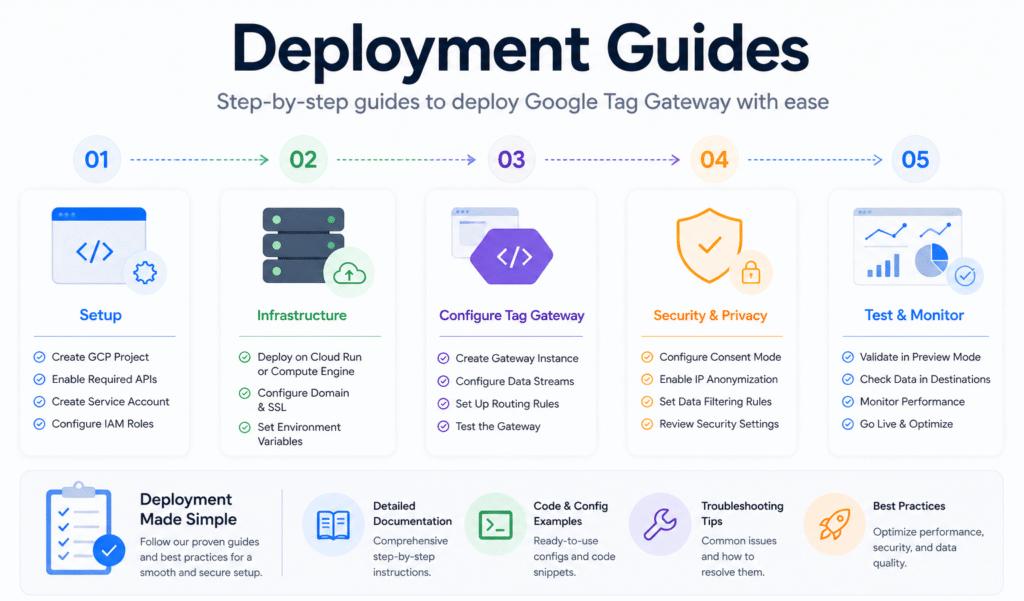
Task: Click the Enable Required APIs text
Action: (104, 380)
